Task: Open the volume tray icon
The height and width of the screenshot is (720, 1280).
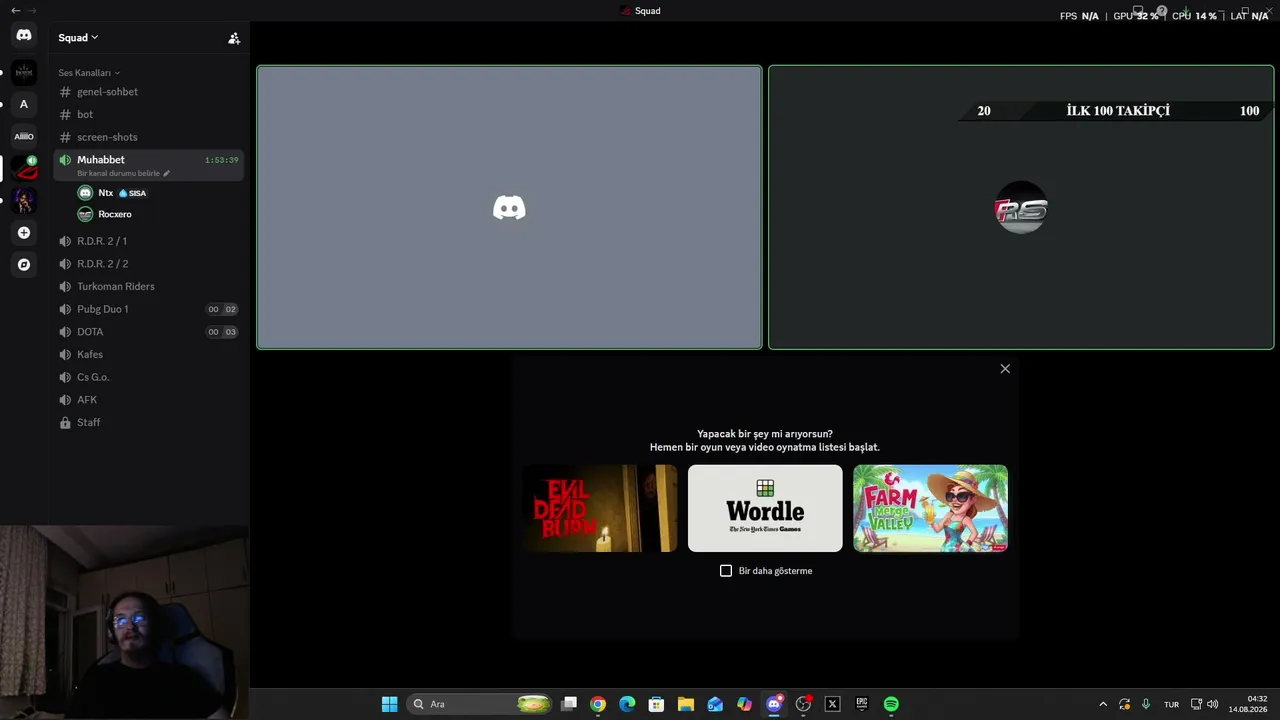Action: (x=1213, y=704)
